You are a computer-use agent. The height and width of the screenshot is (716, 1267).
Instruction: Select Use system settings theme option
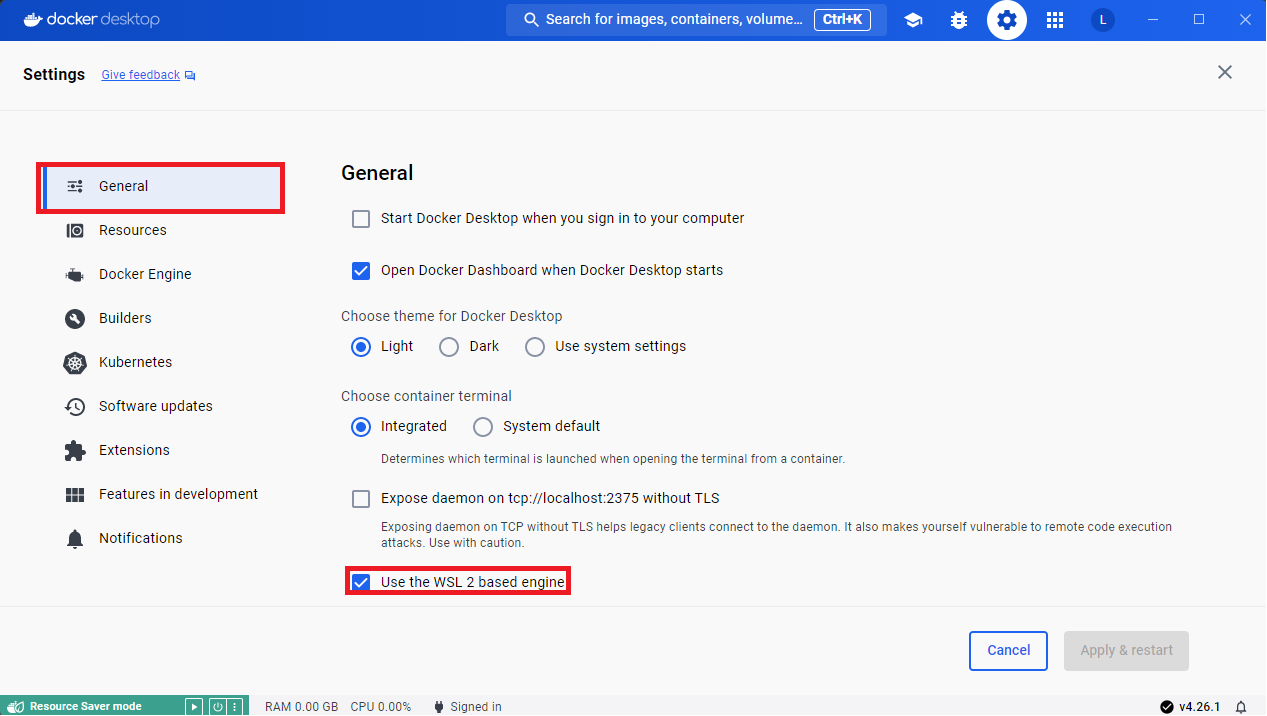535,347
